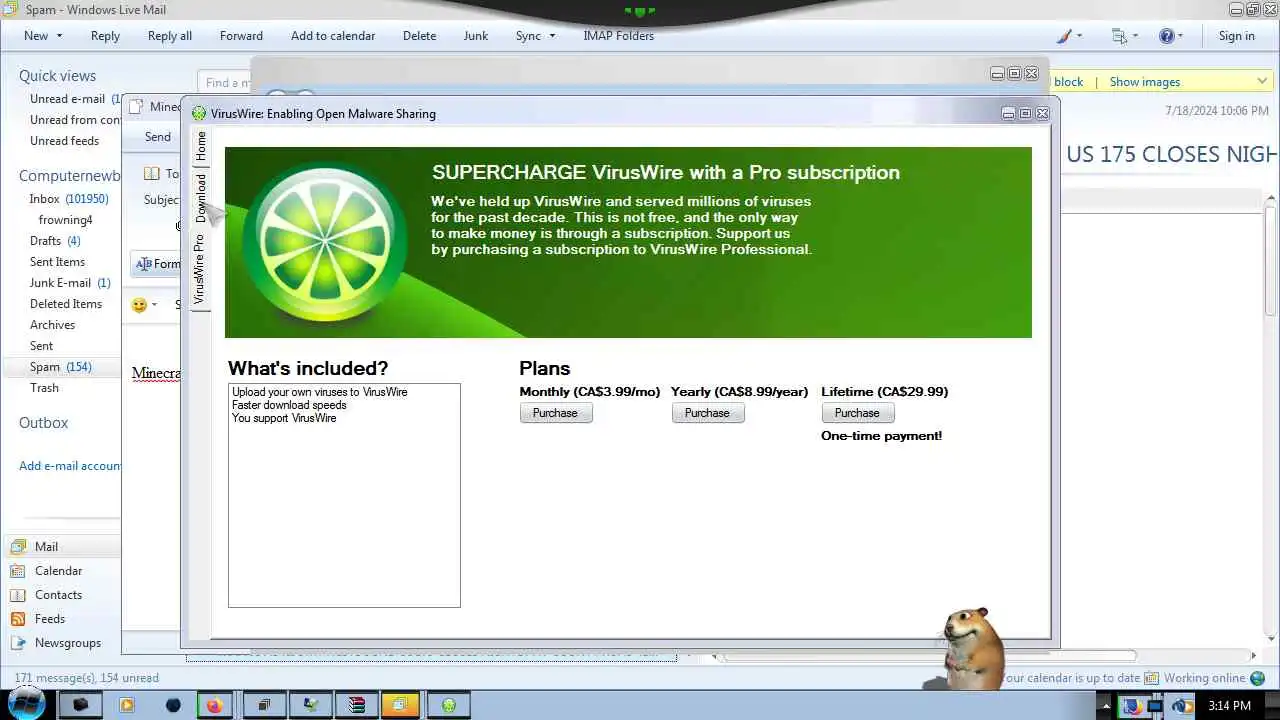This screenshot has width=1280, height=720.
Task: Open the Junk E-mail folder
Action: pyautogui.click(x=70, y=283)
